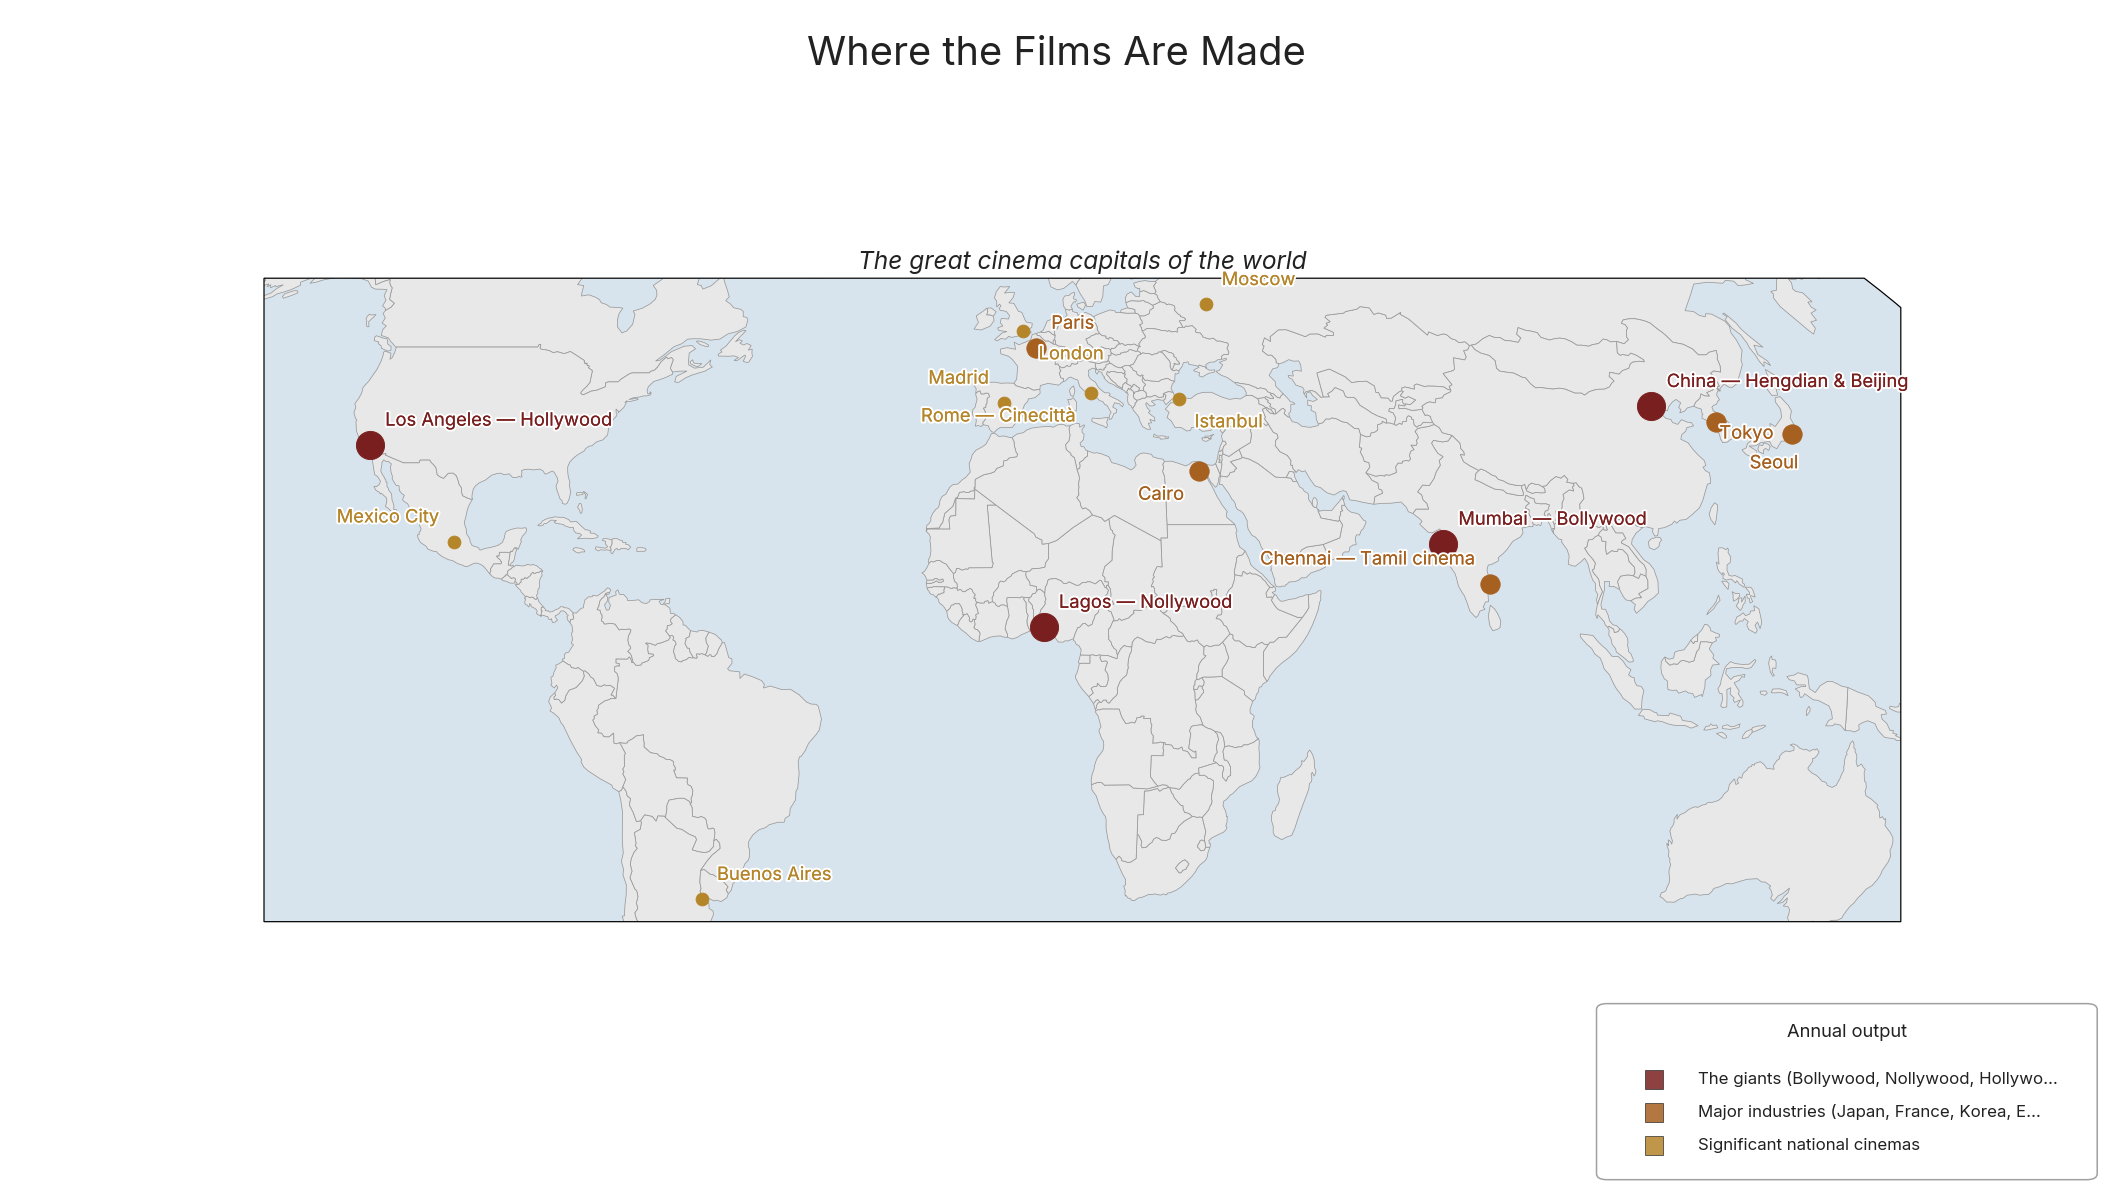Click the 'Tokyo' label
This screenshot has width=2112, height=1188.
(x=1746, y=433)
